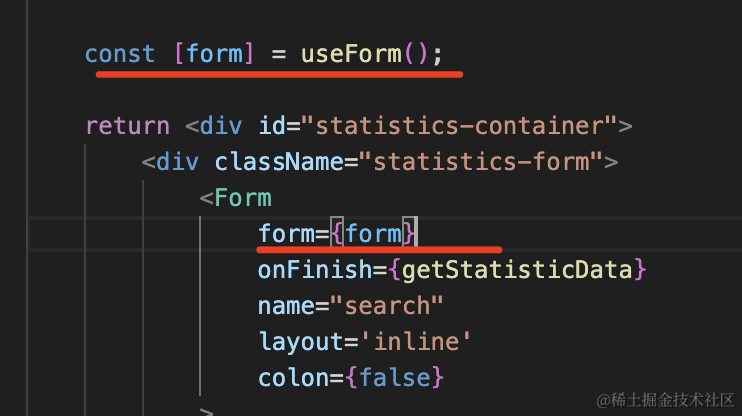742x416 pixels.
Task: Click the outer div tag name
Action: click(x=221, y=126)
